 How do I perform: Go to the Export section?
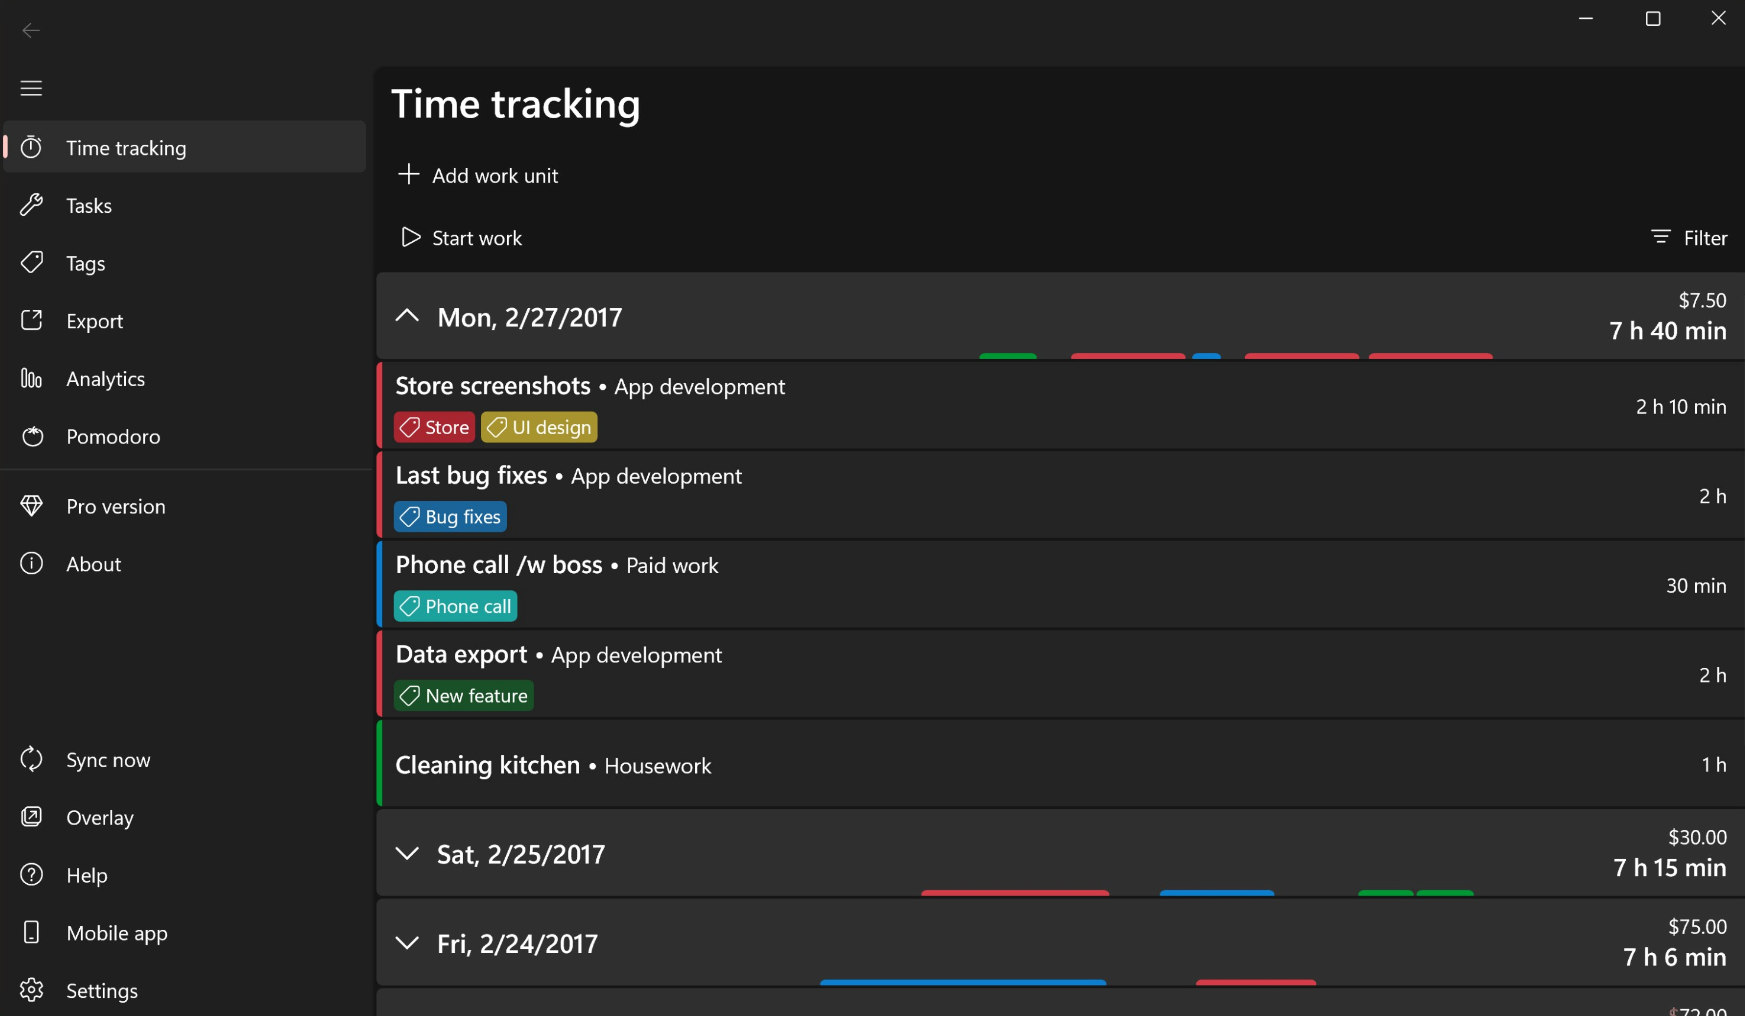point(185,321)
